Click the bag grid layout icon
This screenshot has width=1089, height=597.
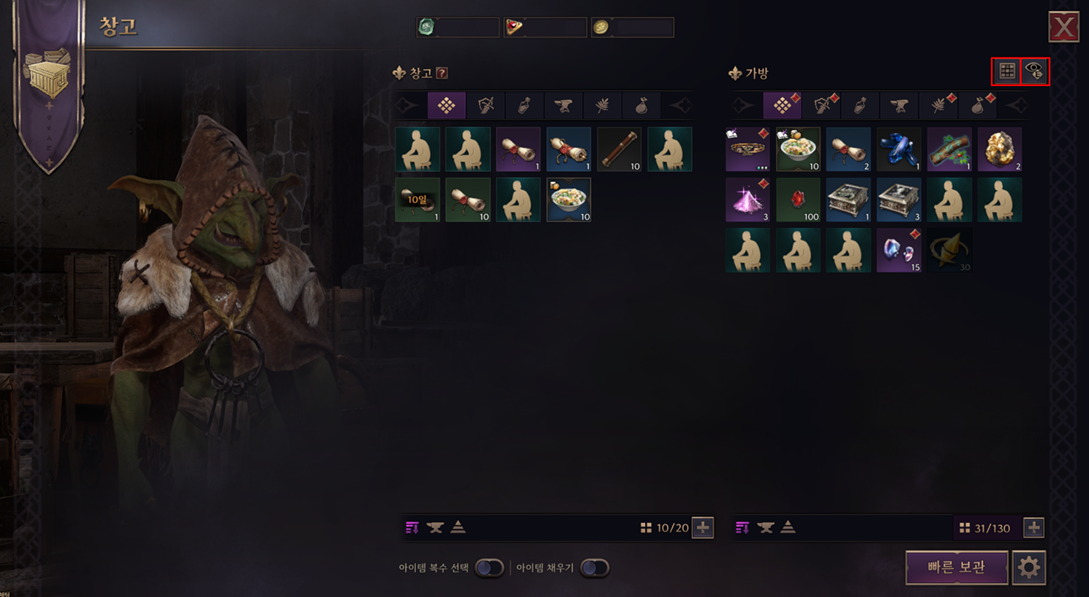1006,71
